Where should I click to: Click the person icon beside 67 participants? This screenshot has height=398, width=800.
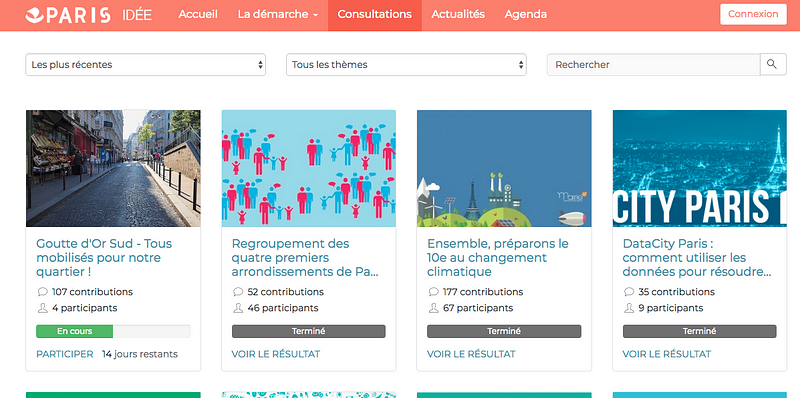(x=433, y=308)
